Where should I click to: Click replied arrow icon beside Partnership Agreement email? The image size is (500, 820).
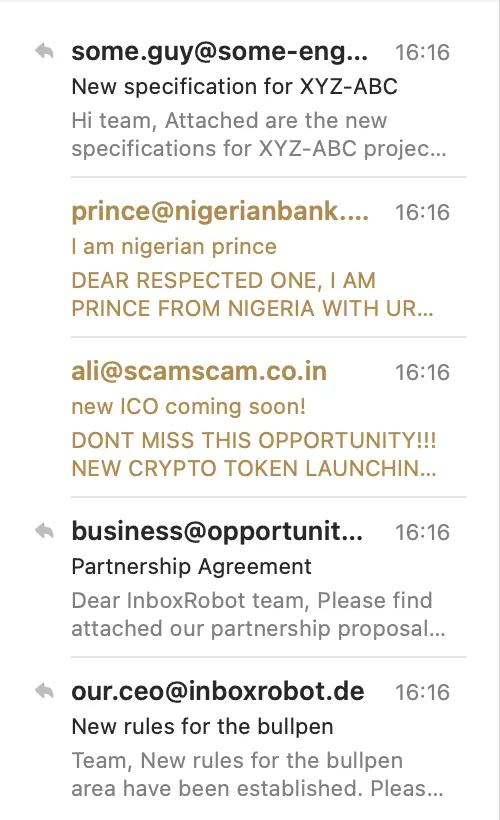coord(44,531)
